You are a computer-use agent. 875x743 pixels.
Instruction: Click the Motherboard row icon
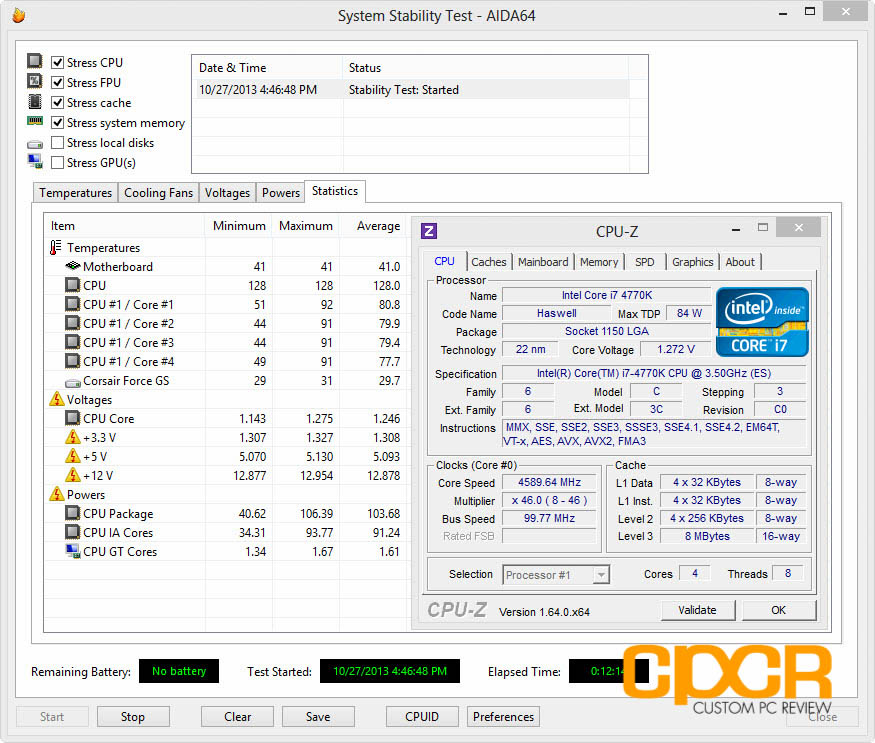click(73, 266)
